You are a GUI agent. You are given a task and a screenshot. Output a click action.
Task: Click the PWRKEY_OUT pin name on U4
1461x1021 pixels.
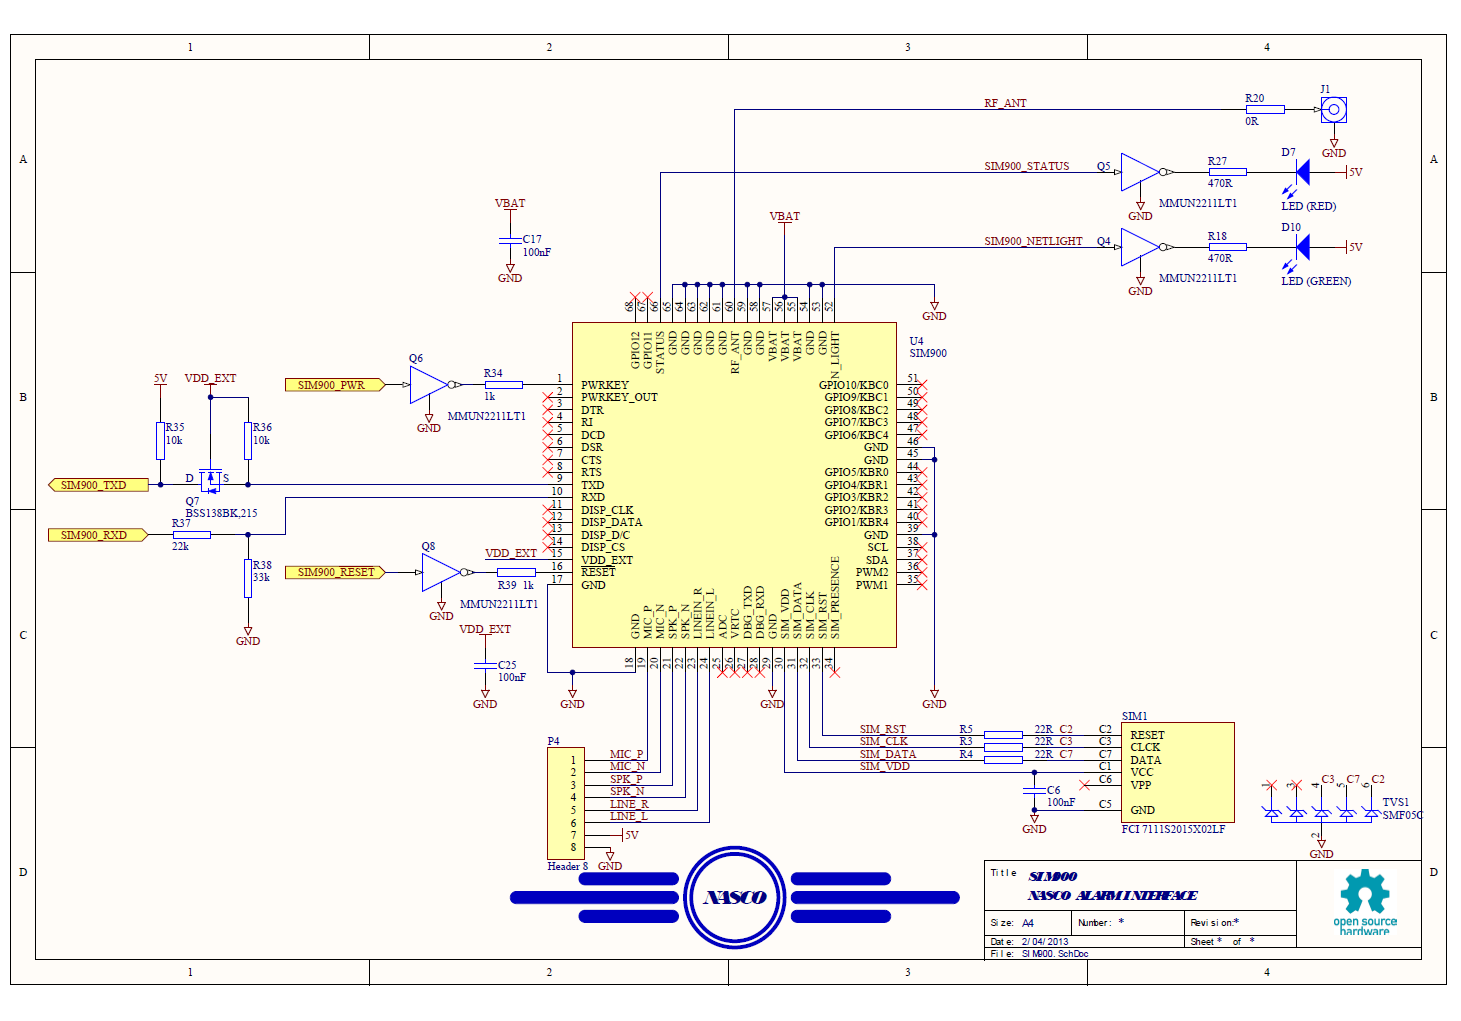(x=619, y=397)
